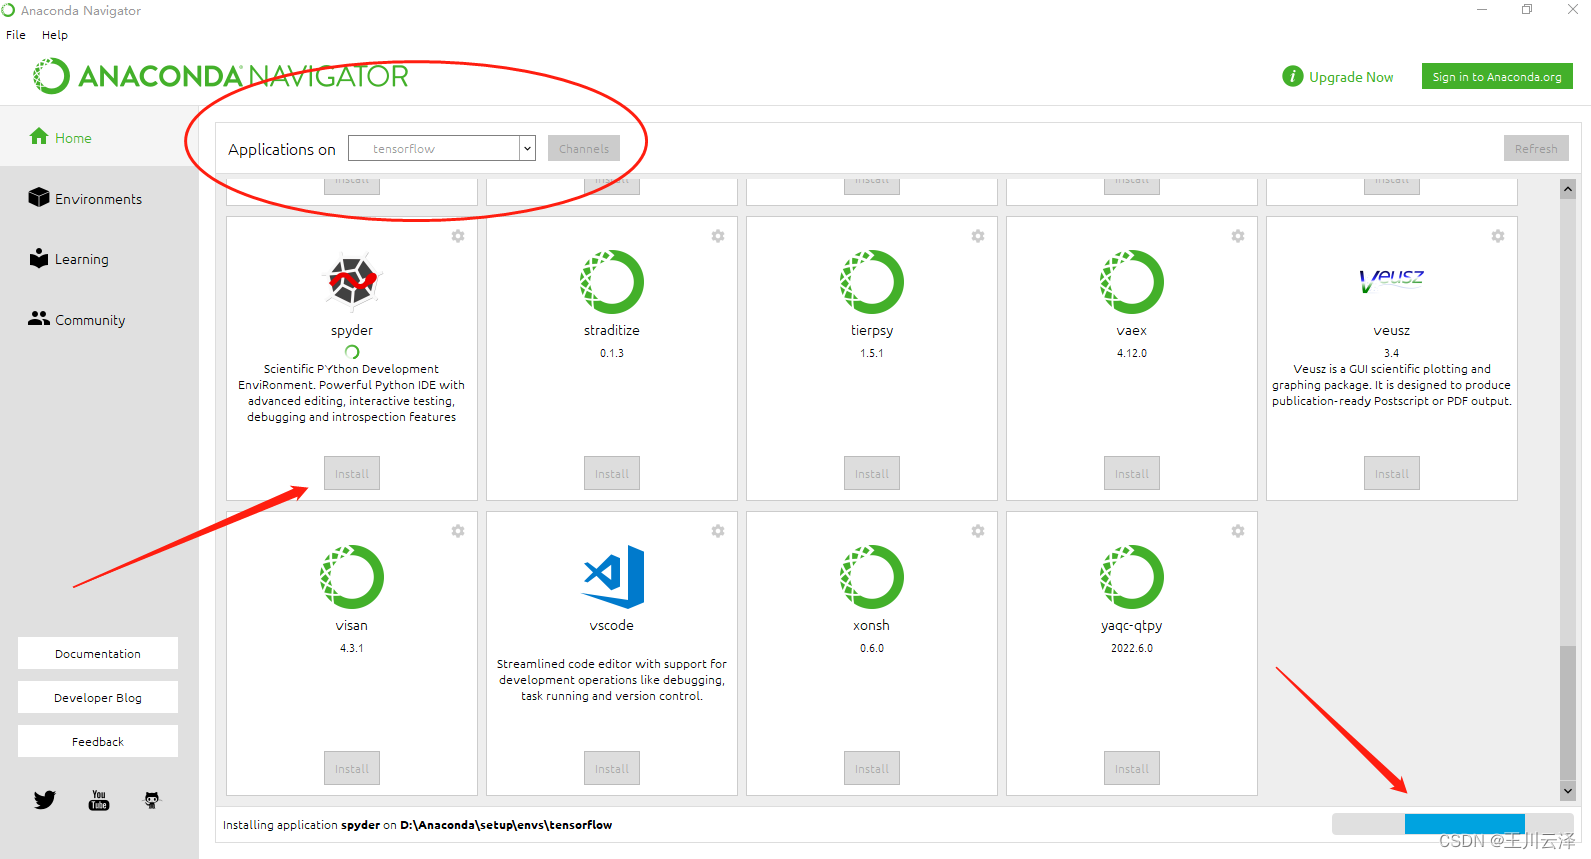
Task: Click Sign in to Anaconda.org
Action: [1497, 76]
